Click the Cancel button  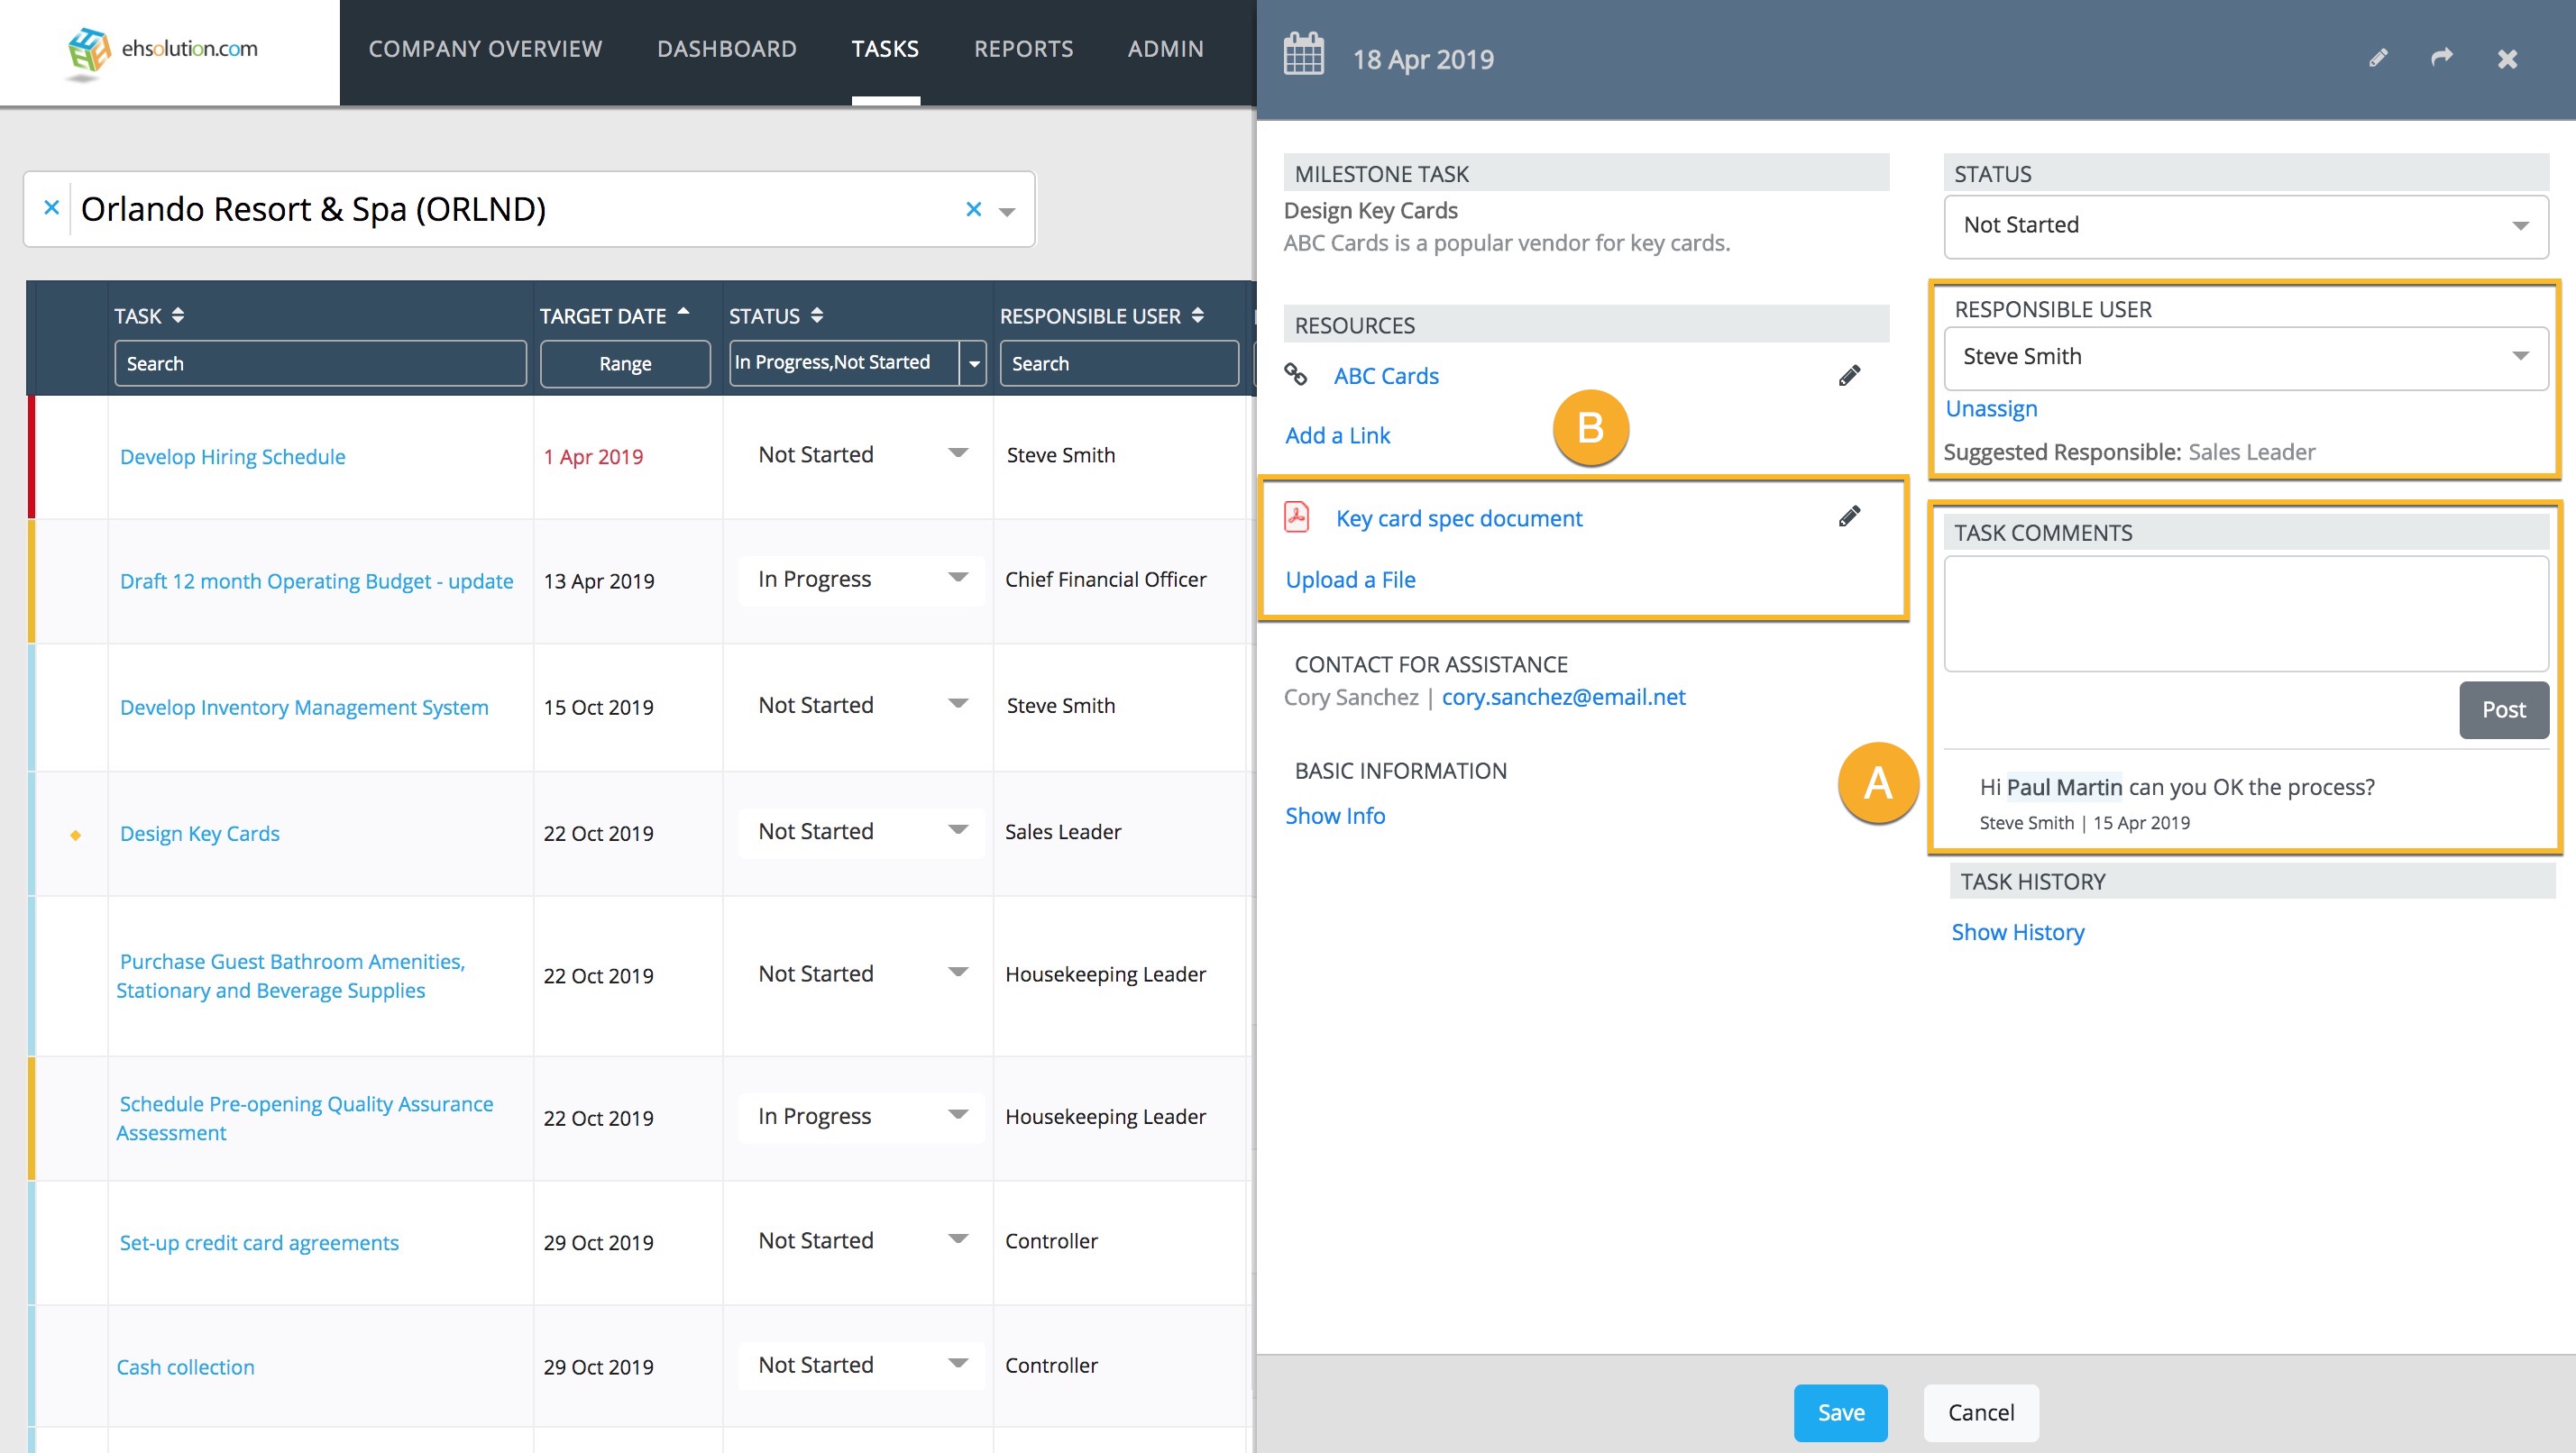coord(1981,1412)
